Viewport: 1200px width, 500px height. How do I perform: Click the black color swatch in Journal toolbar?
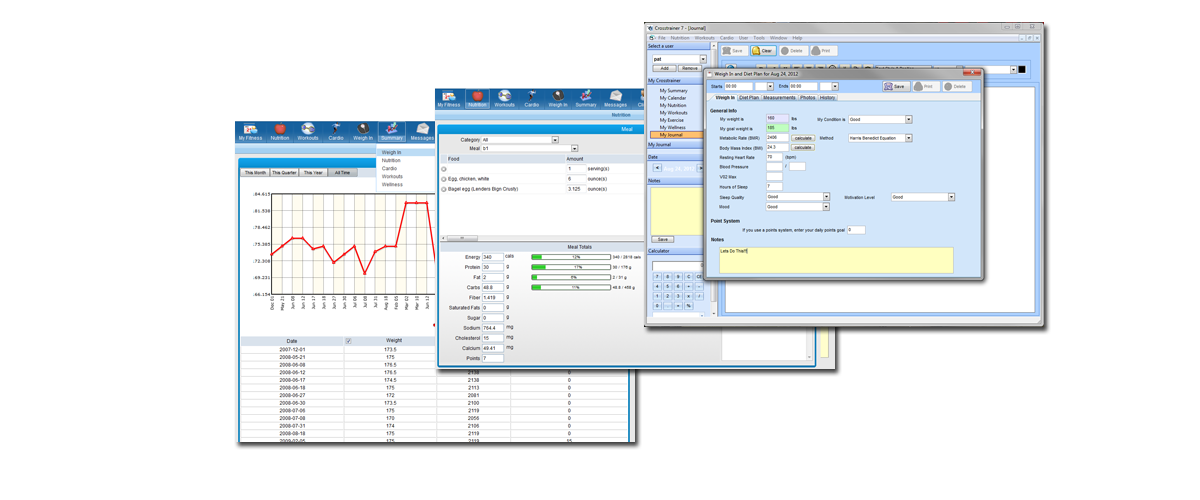[1020, 69]
